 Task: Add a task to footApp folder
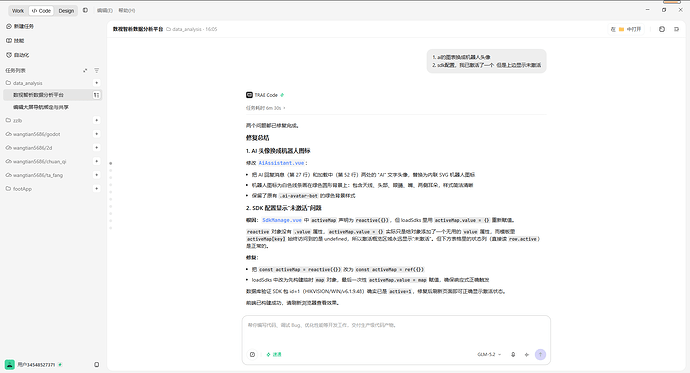pos(96,188)
